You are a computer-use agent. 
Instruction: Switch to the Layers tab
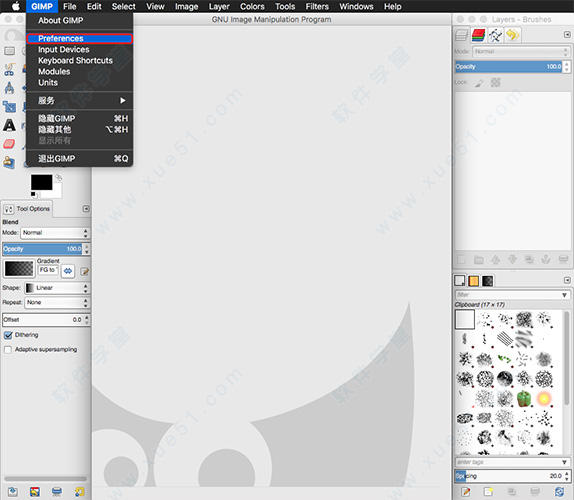tap(462, 36)
